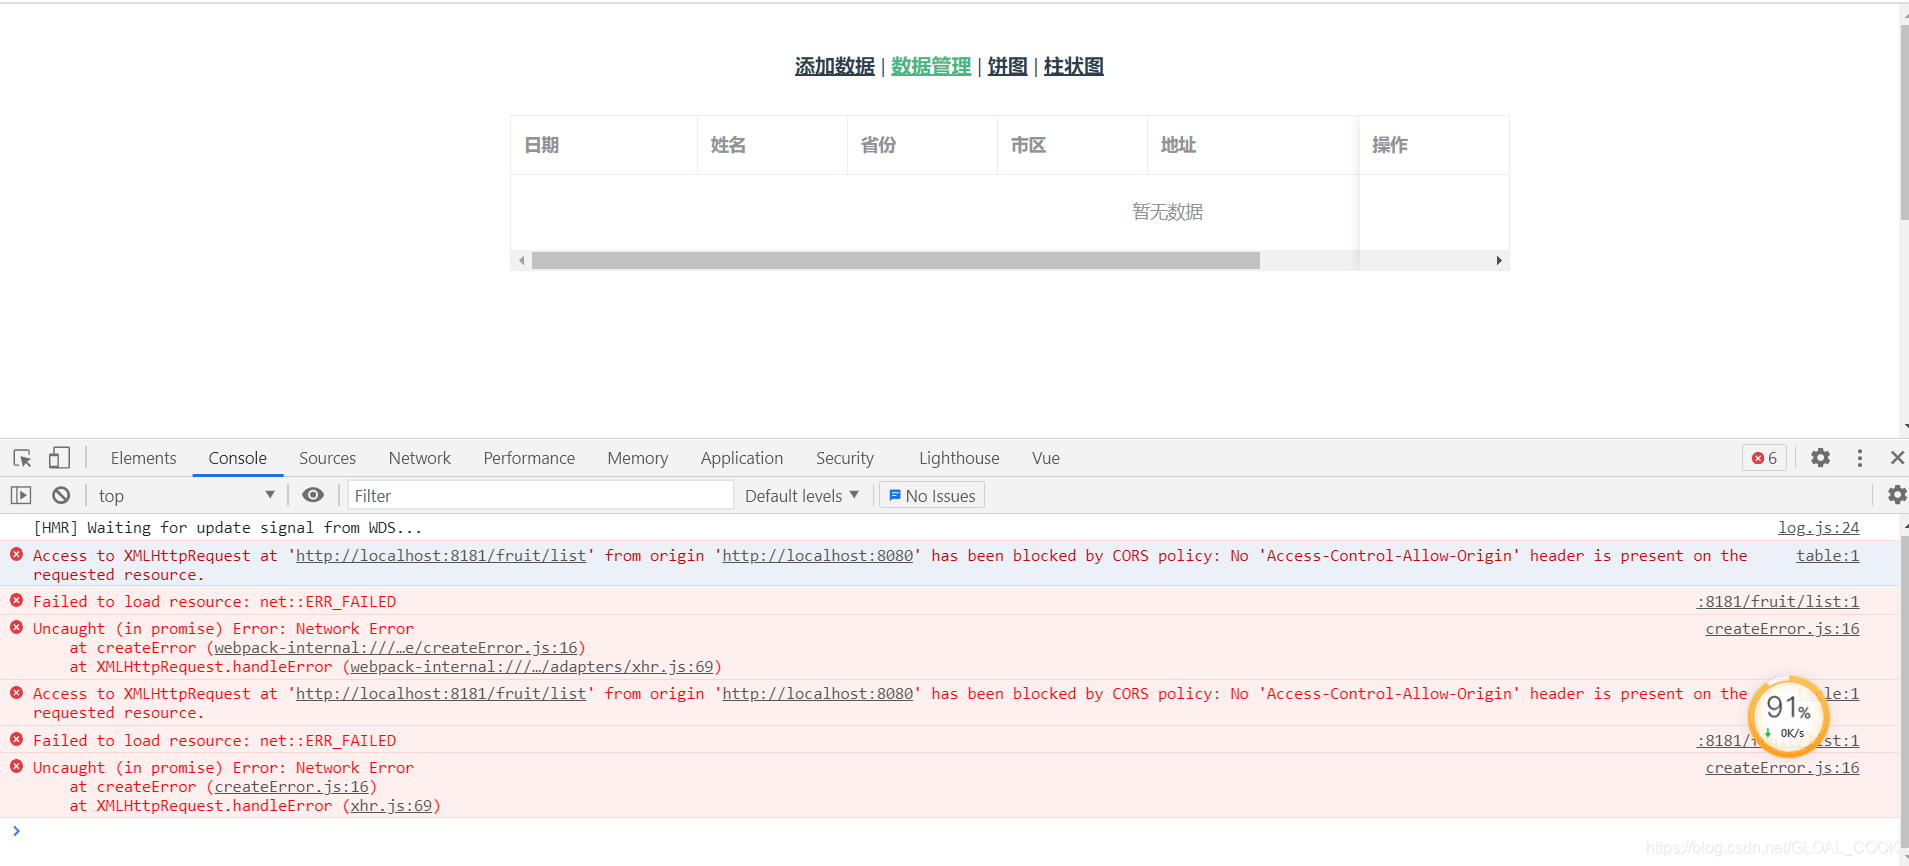Open webpack-internal adapters/xhr.js:69 stack link
Image resolution: width=1909 pixels, height=866 pixels.
(532, 666)
